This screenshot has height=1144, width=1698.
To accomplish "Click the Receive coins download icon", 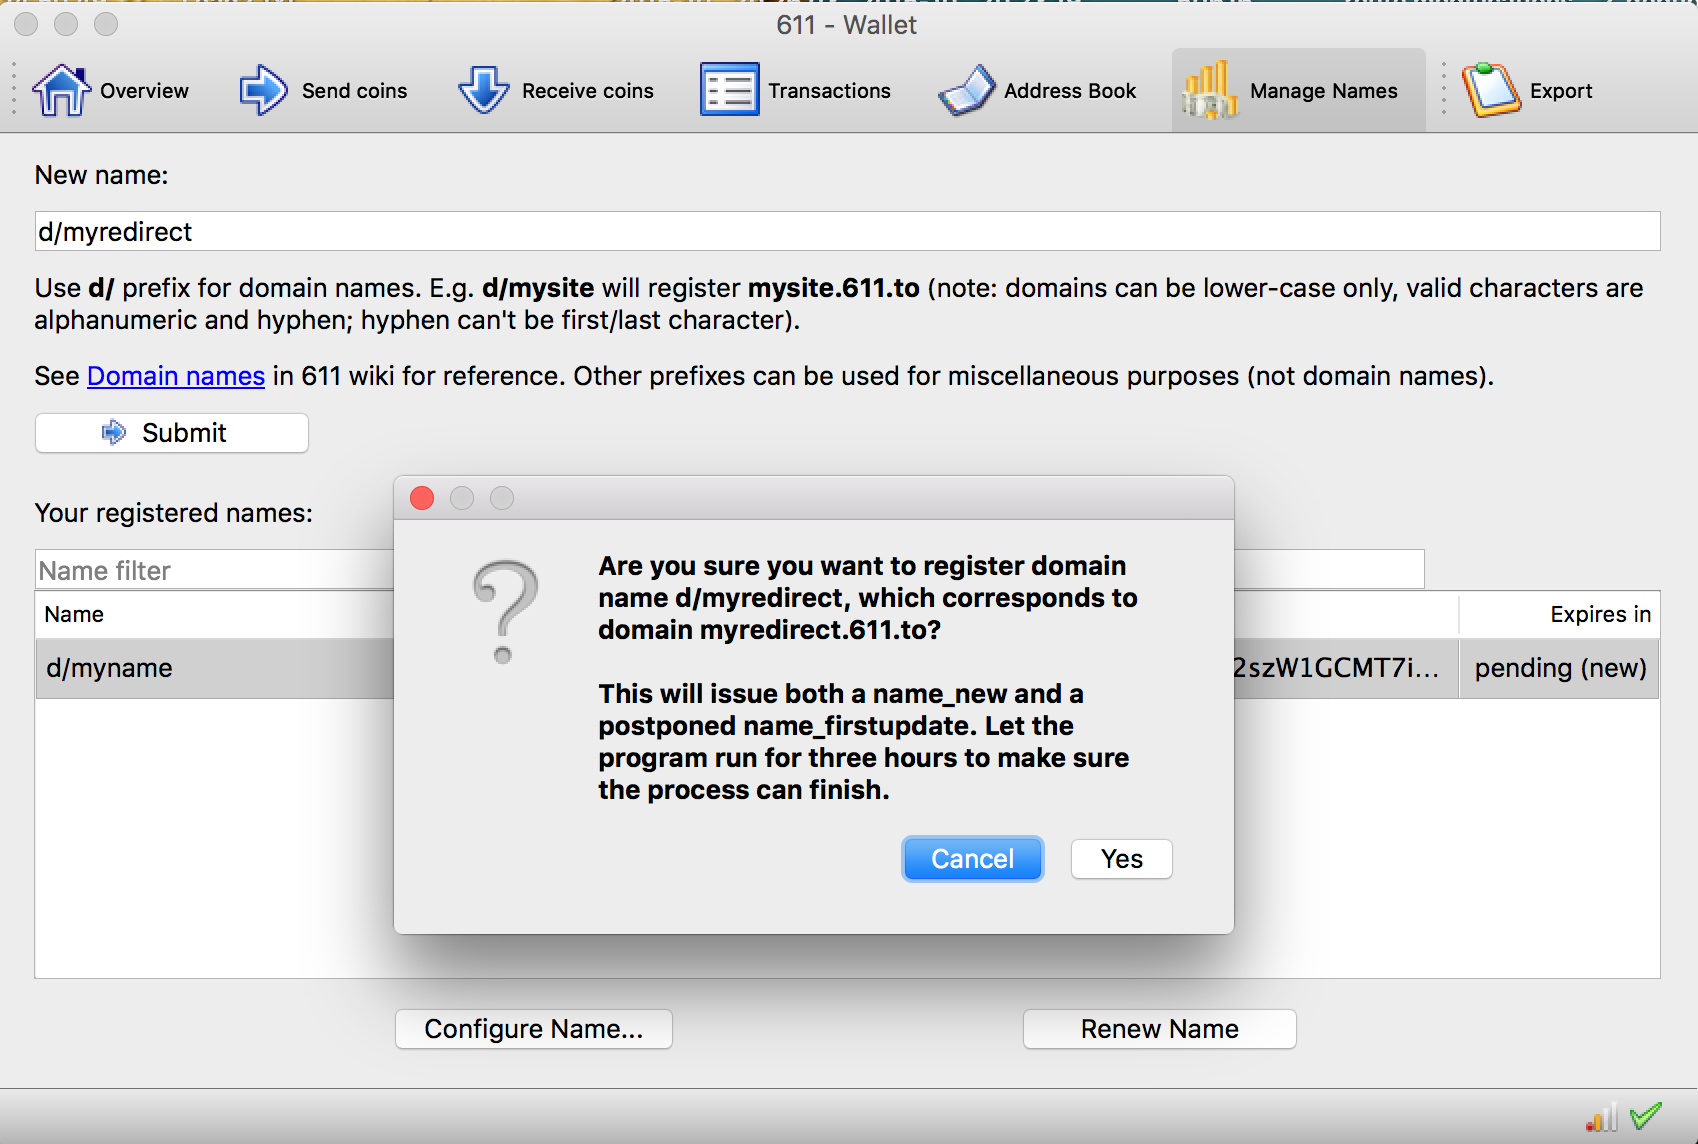I will (484, 91).
